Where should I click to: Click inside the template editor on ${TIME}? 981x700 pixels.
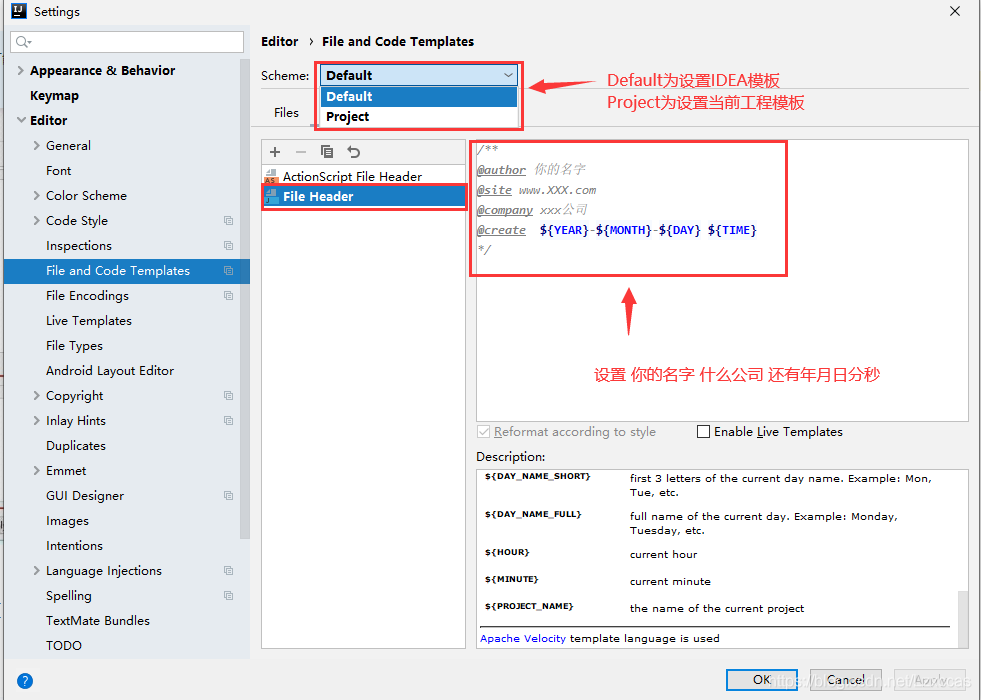[732, 230]
